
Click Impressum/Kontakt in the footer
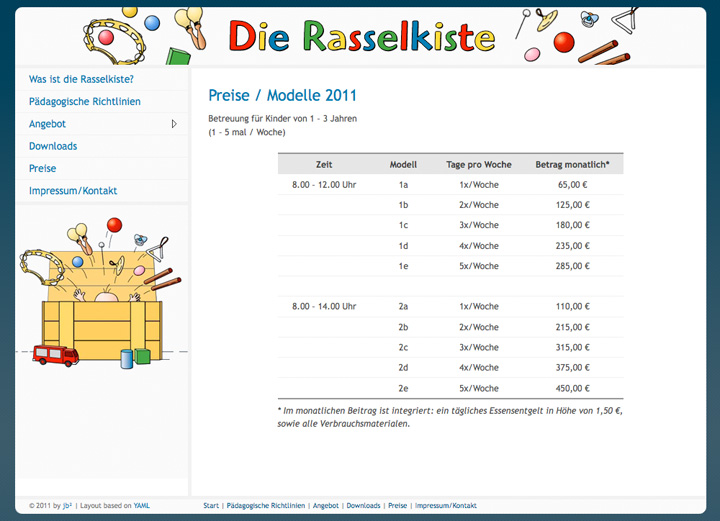pos(445,505)
